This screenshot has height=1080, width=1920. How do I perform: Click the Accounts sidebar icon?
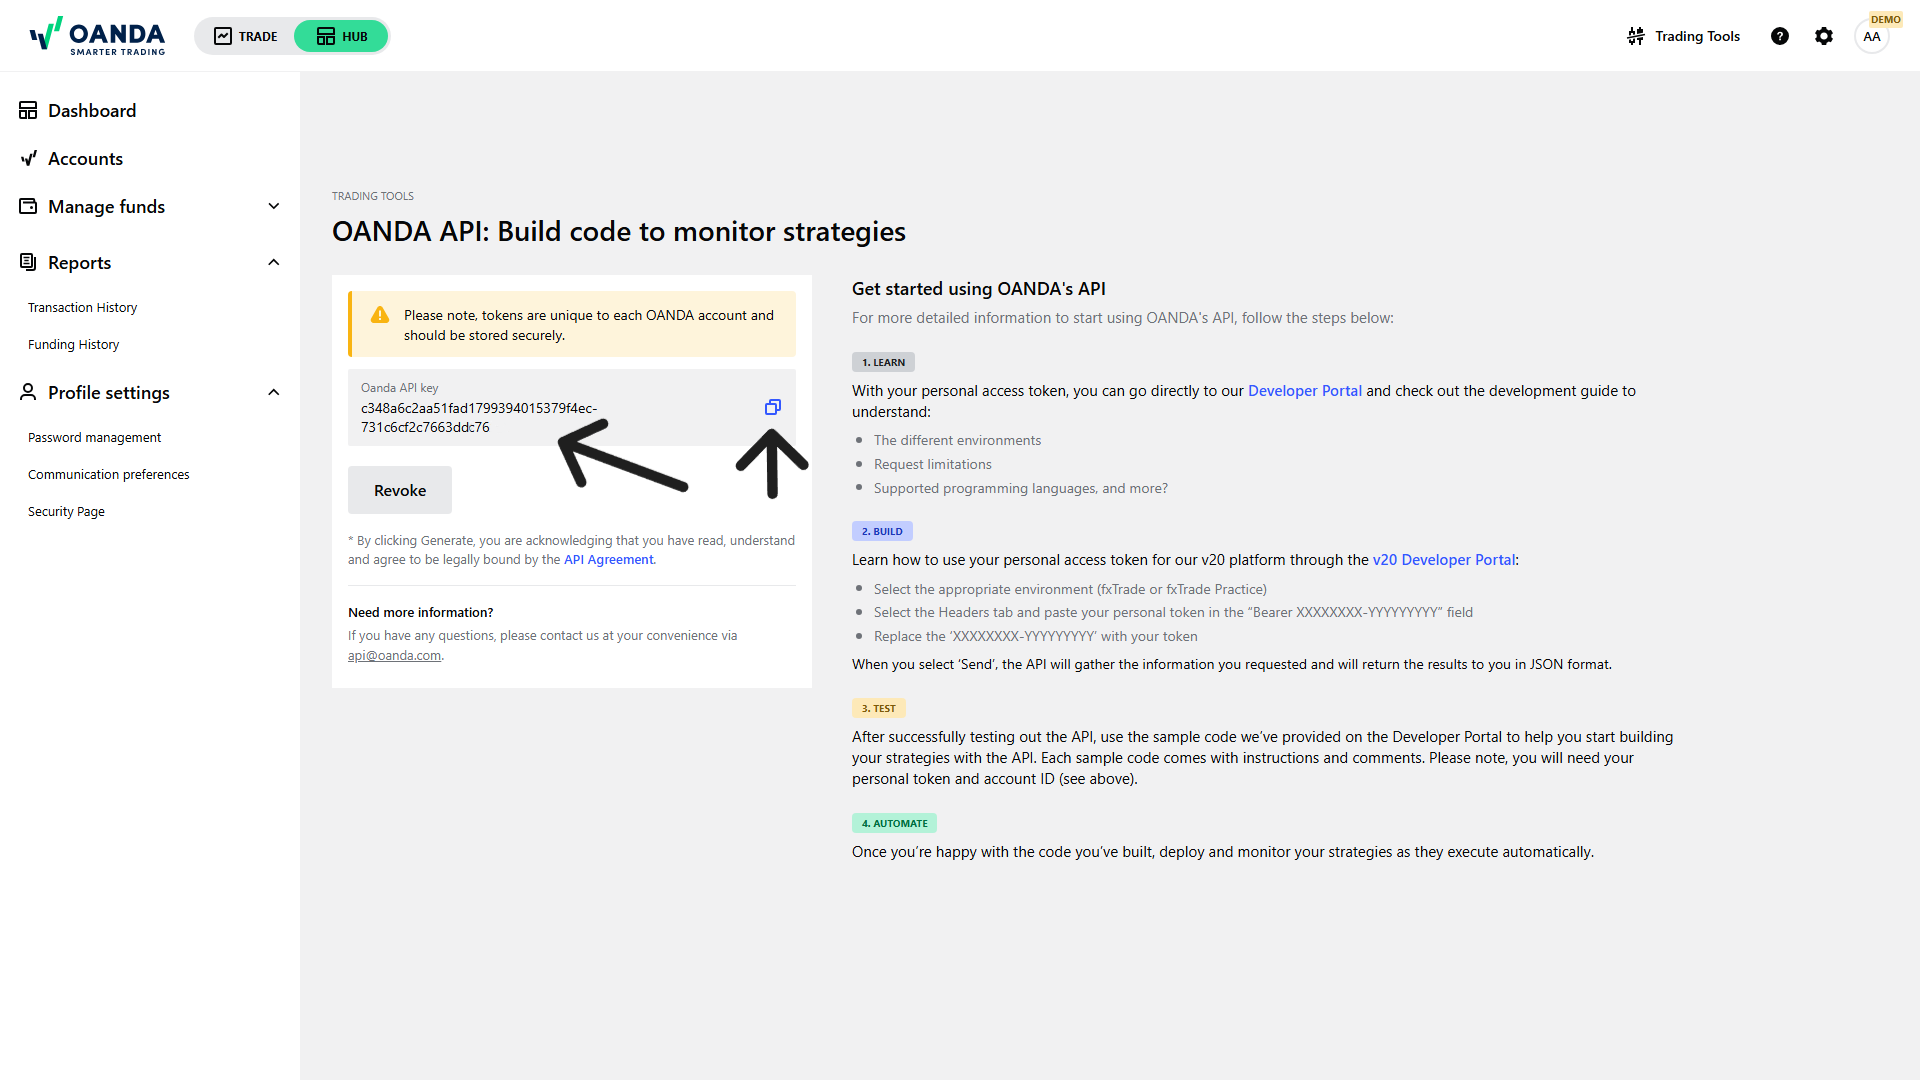pyautogui.click(x=29, y=158)
